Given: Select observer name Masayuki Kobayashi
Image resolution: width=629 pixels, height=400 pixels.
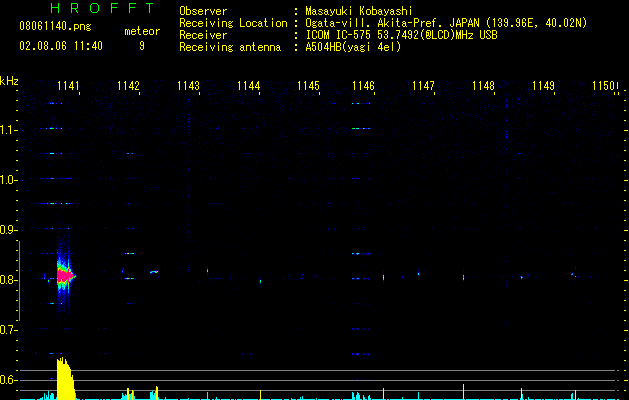Looking at the screenshot, I should click(359, 11).
